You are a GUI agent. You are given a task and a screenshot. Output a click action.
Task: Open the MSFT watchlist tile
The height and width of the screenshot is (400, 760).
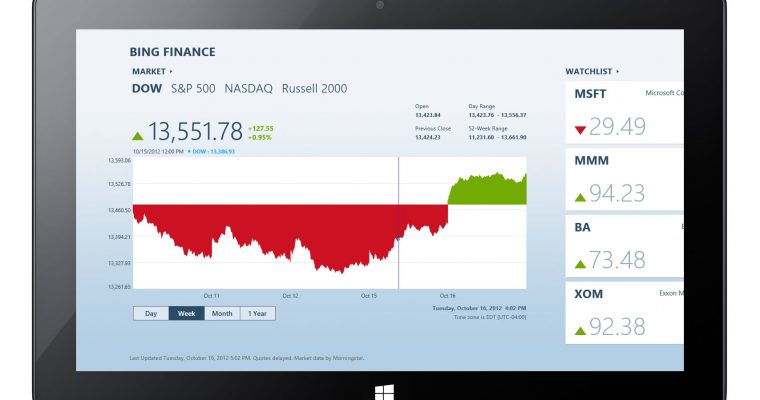[x=624, y=112]
